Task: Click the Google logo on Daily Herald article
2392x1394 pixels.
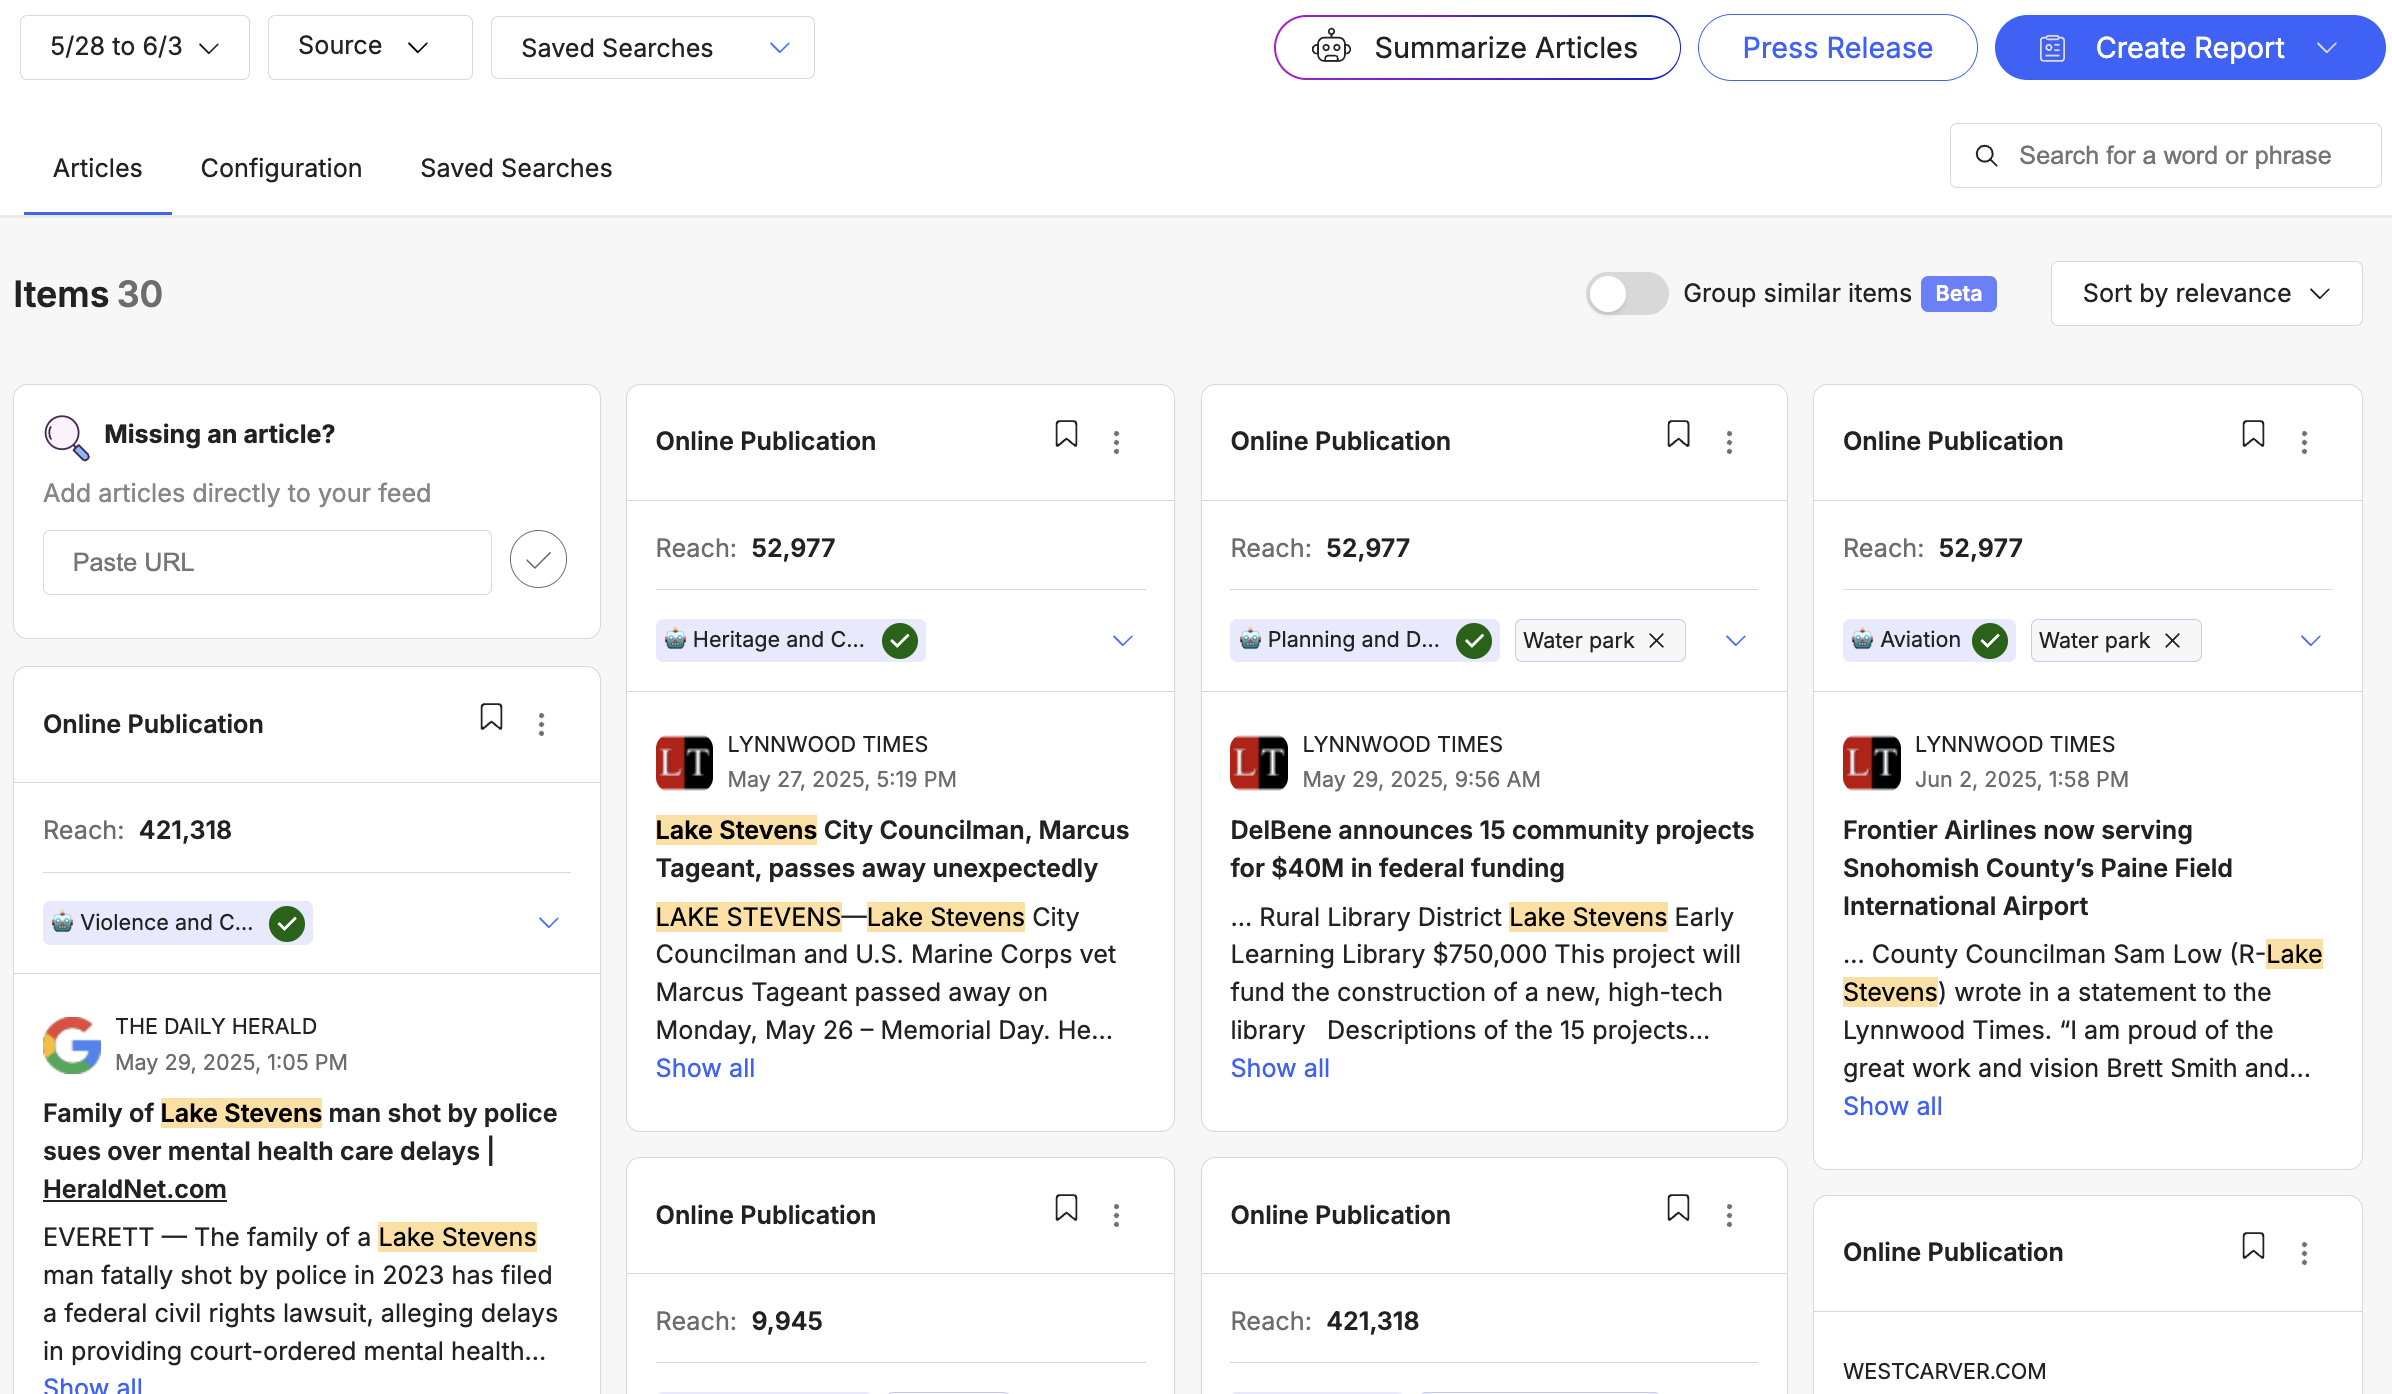Action: [72, 1045]
